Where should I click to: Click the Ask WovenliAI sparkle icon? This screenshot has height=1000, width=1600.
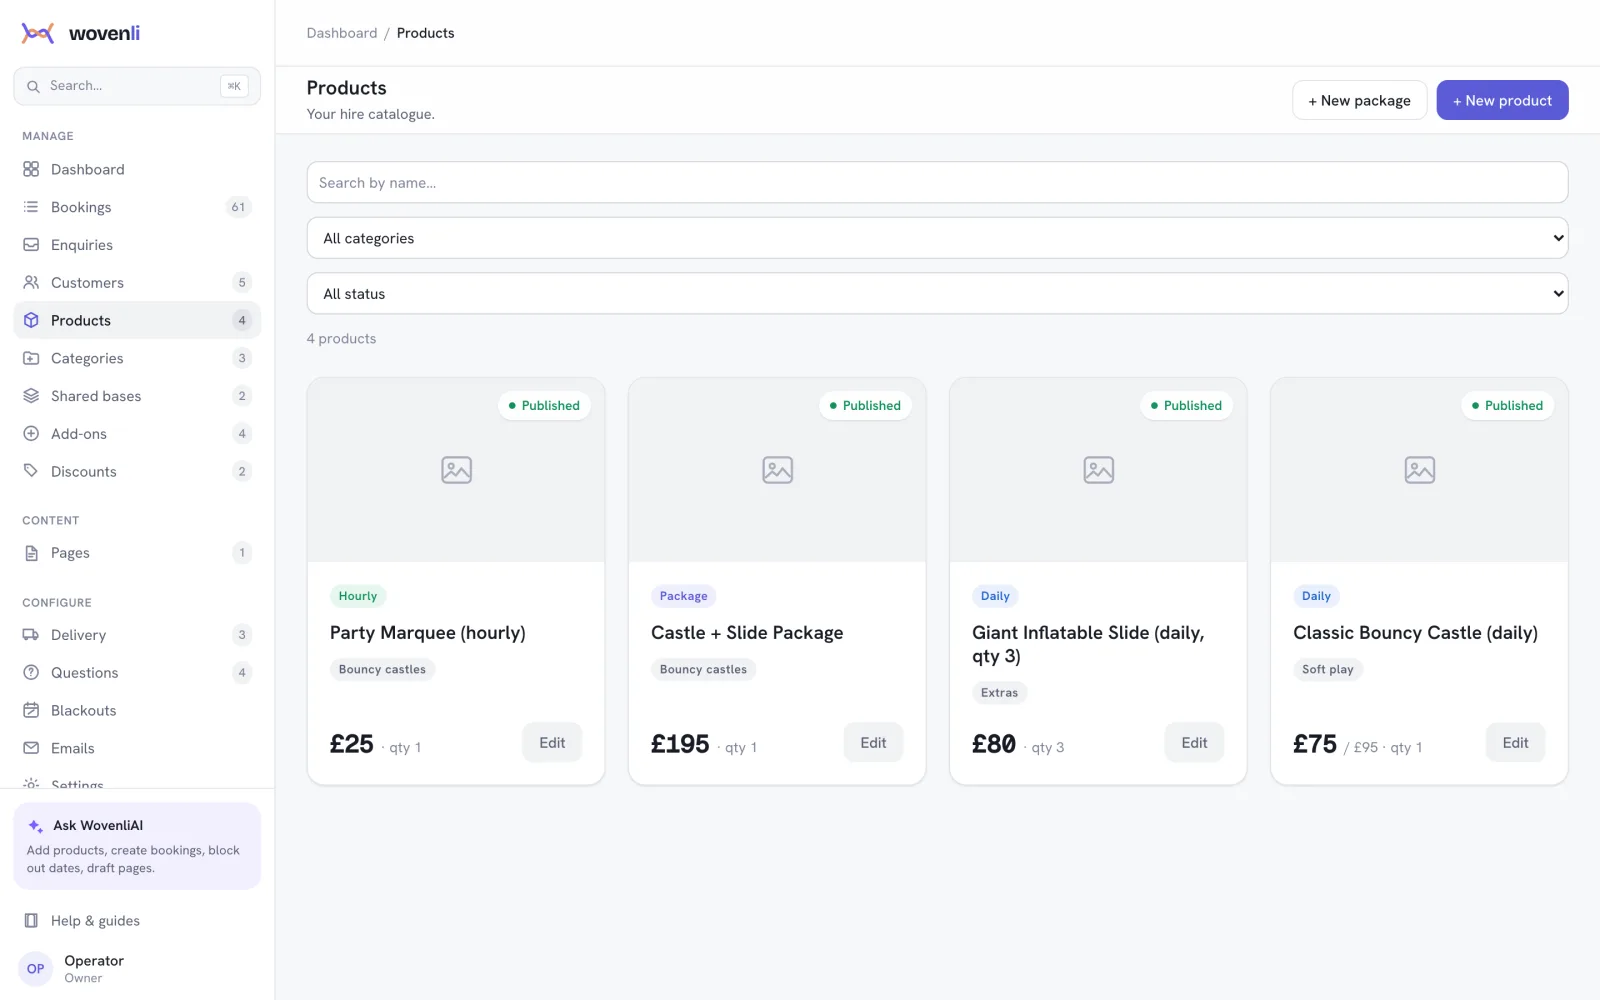36,826
